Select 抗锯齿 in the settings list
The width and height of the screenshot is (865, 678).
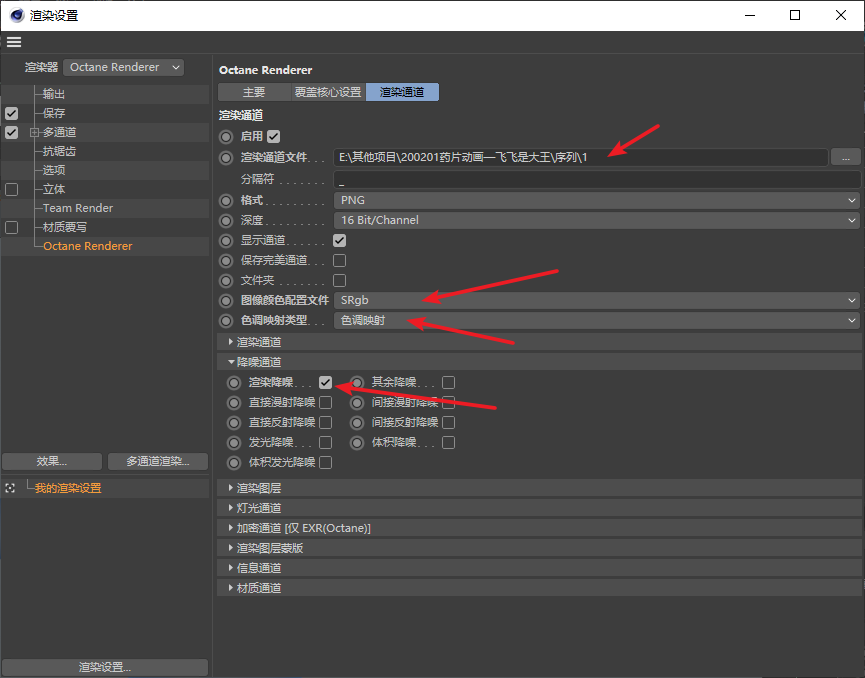click(x=60, y=151)
